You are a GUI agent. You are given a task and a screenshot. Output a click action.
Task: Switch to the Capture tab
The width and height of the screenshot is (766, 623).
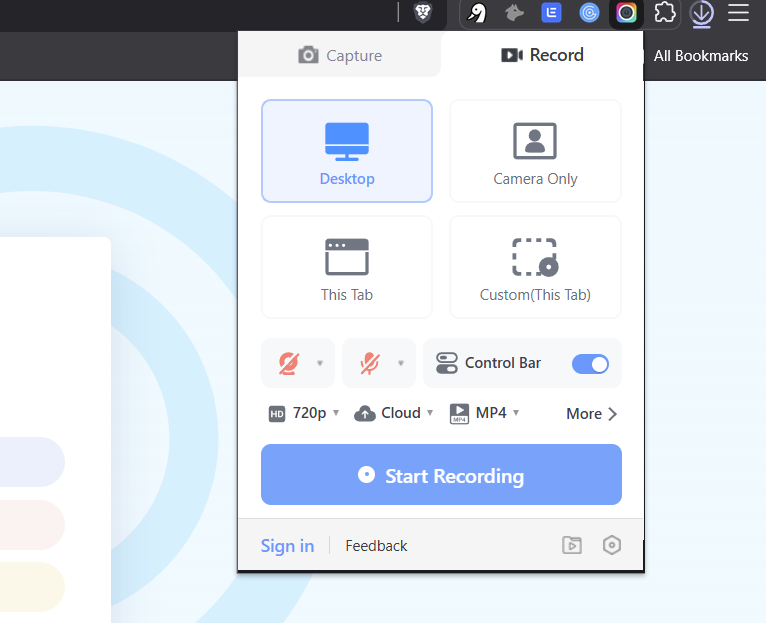click(x=340, y=56)
